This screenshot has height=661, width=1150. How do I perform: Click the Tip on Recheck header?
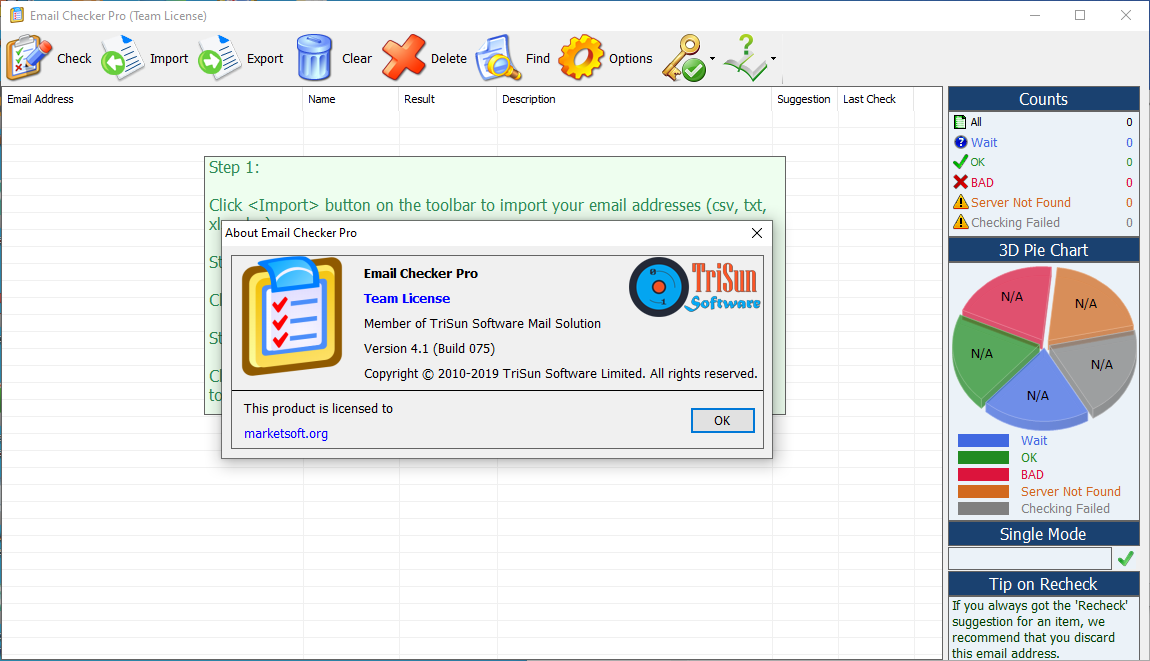point(1044,584)
